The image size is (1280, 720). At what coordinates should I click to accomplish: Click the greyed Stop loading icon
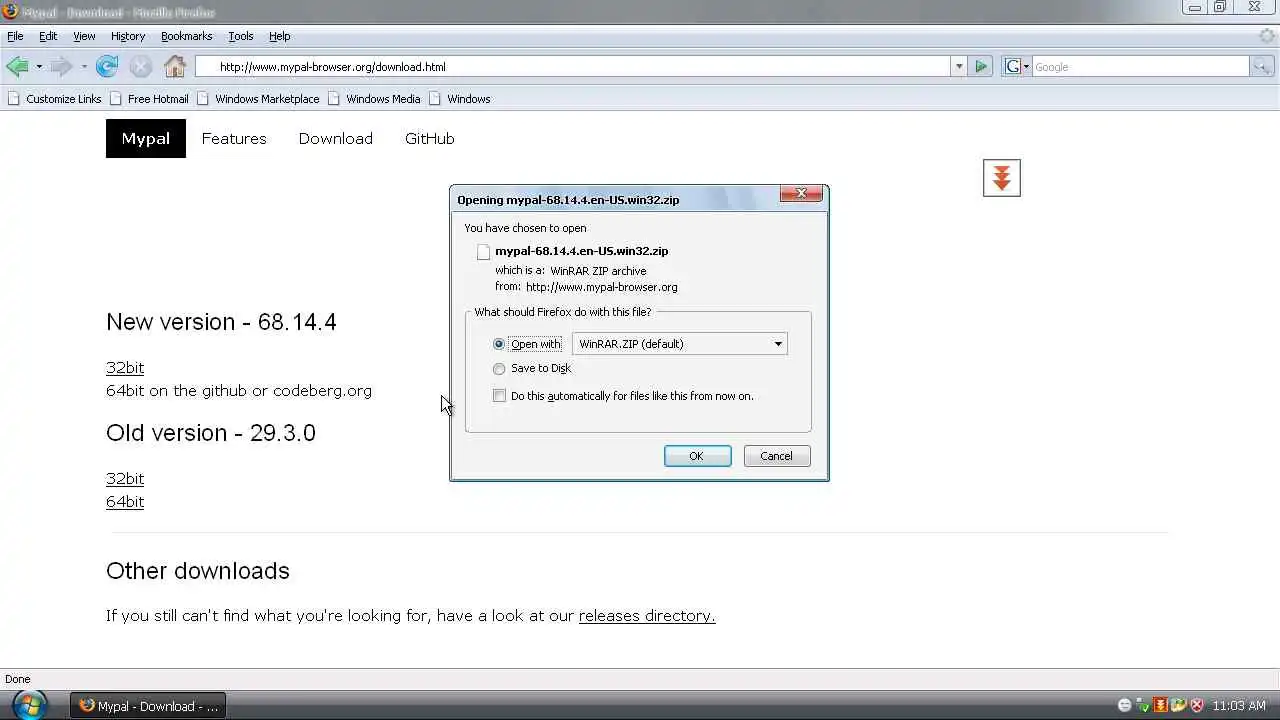[x=141, y=67]
